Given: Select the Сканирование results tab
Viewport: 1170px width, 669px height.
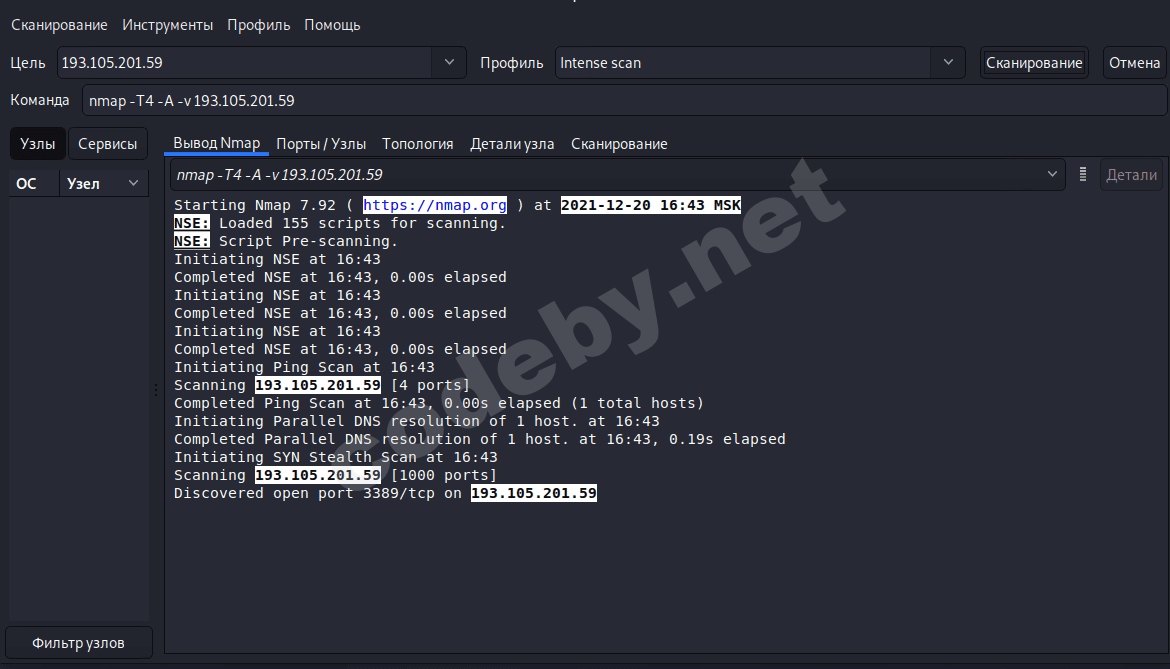Looking at the screenshot, I should (x=618, y=143).
